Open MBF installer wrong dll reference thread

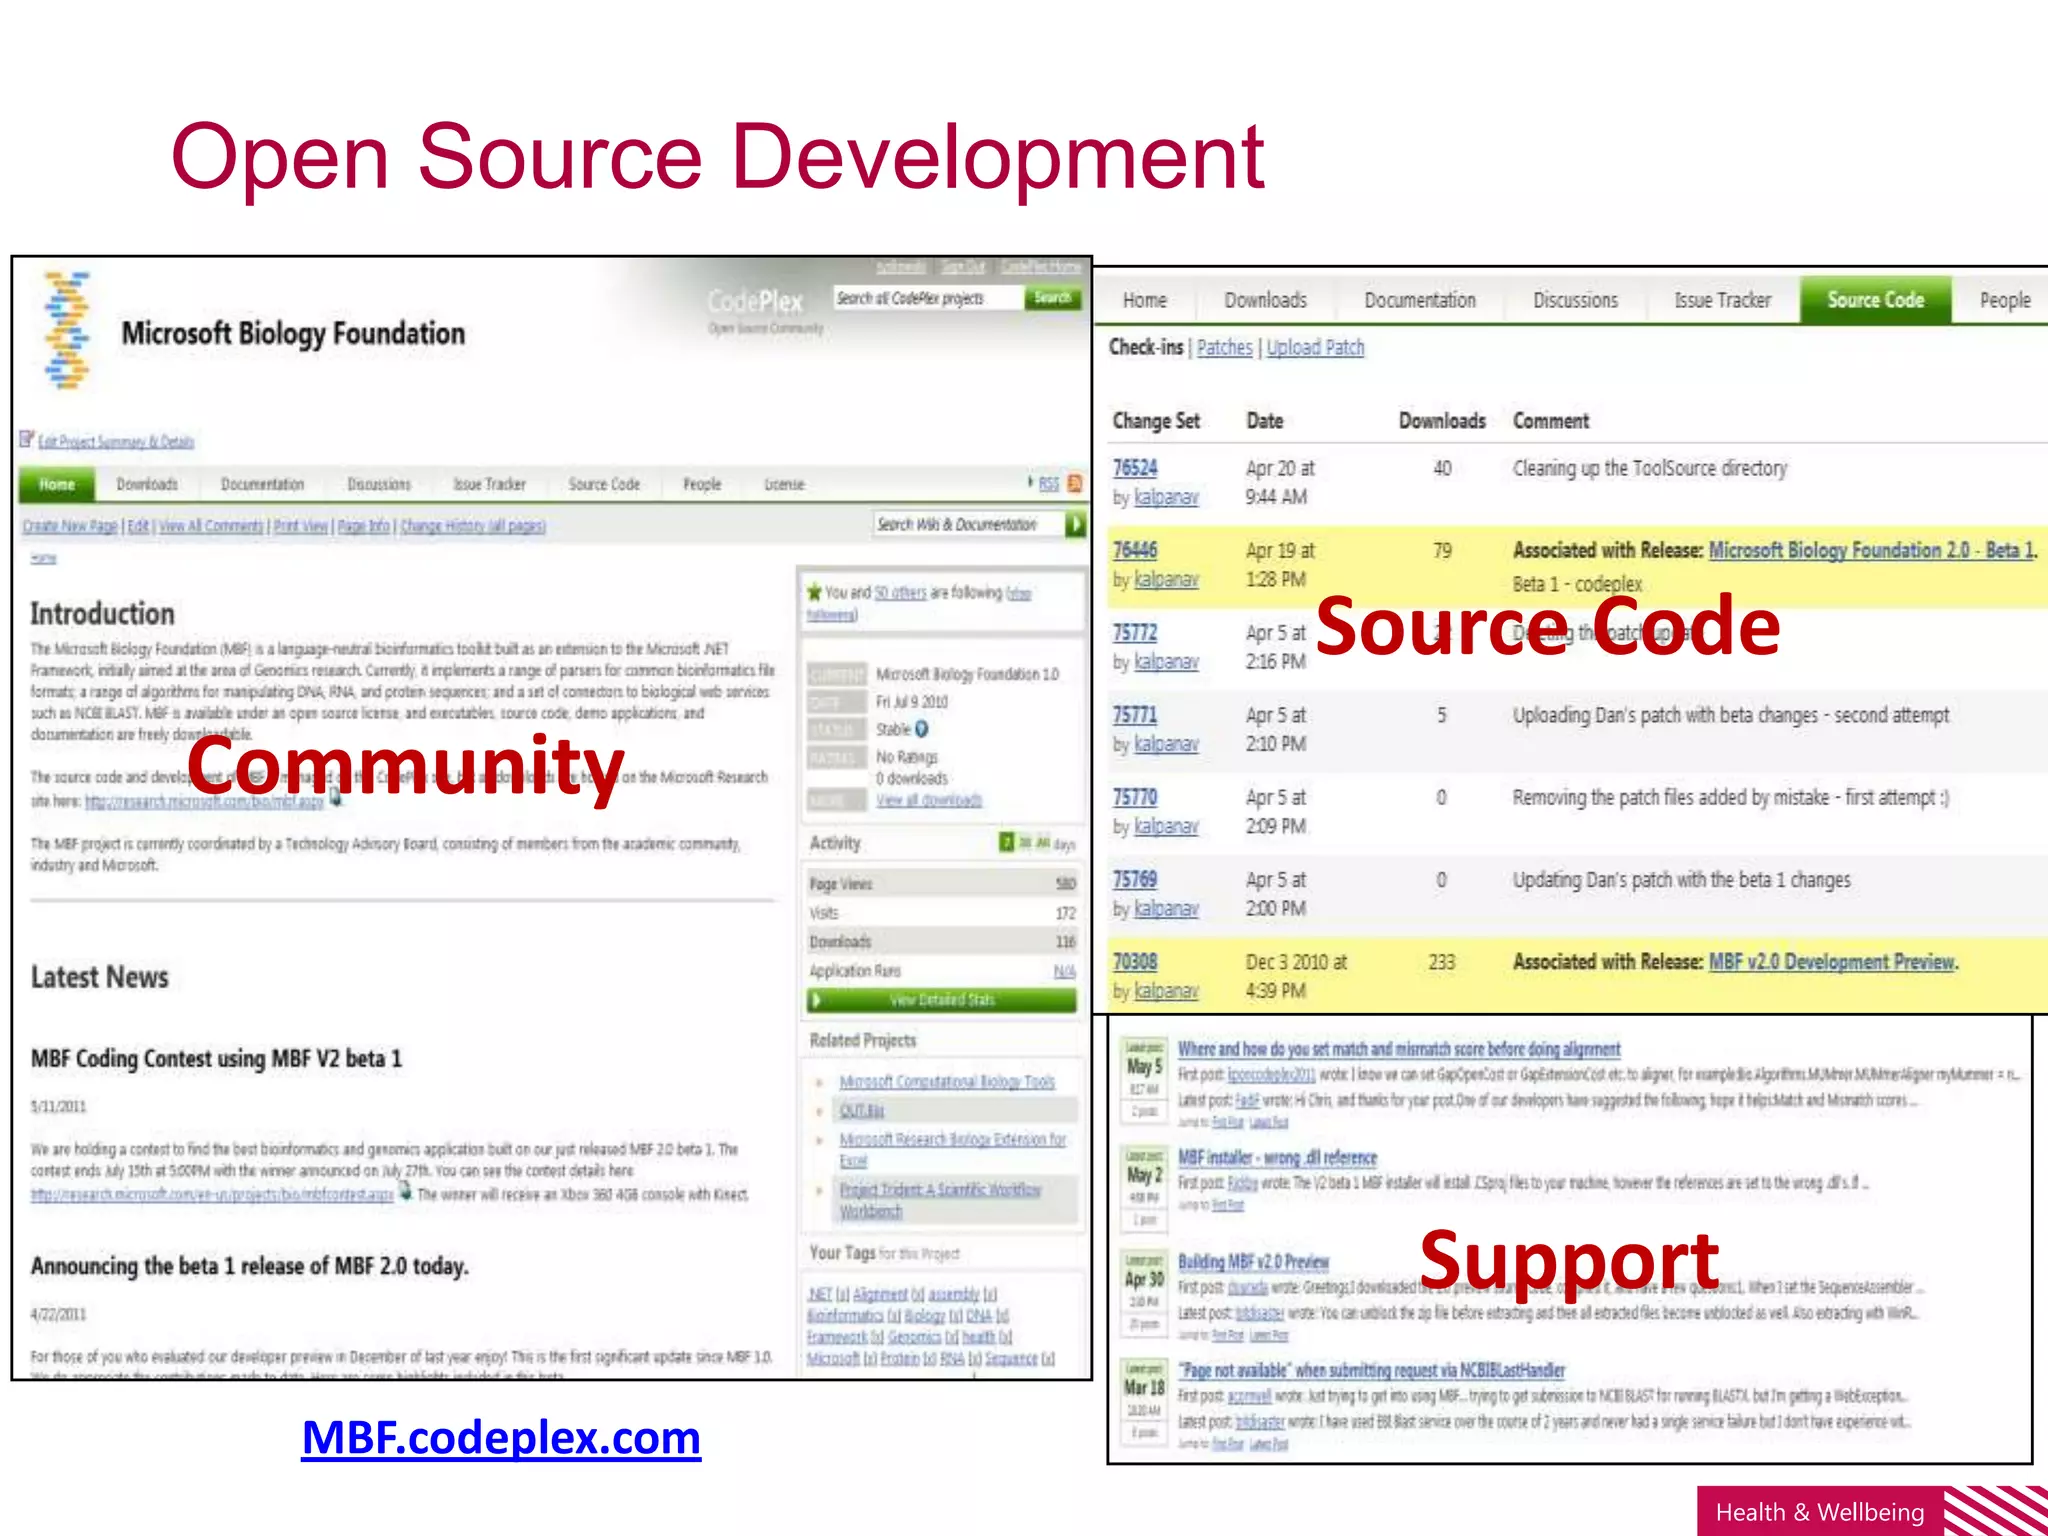click(x=1277, y=1158)
